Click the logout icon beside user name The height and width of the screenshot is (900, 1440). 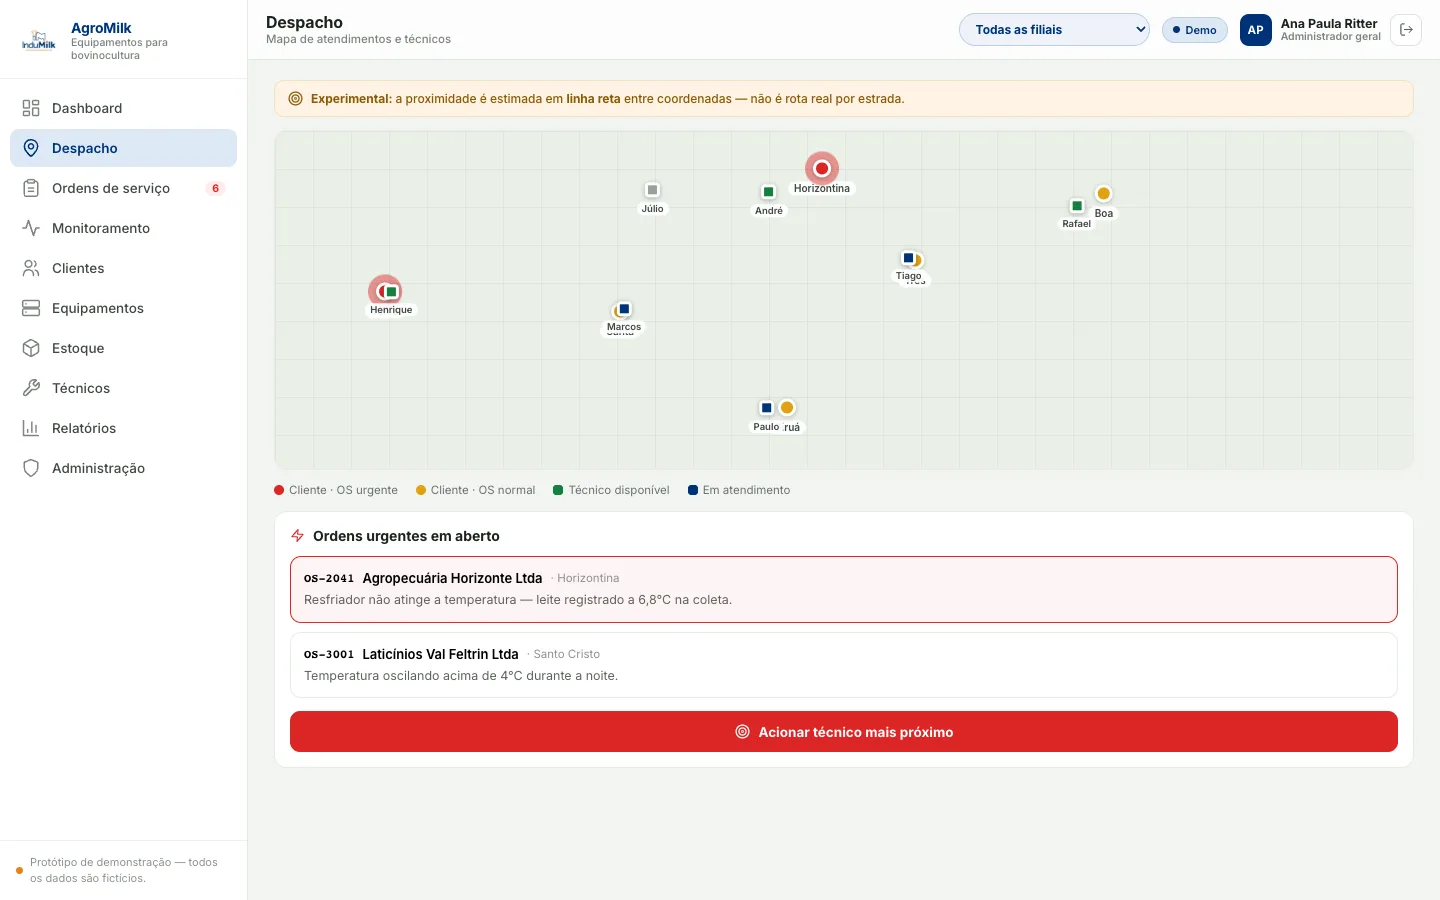[1406, 30]
